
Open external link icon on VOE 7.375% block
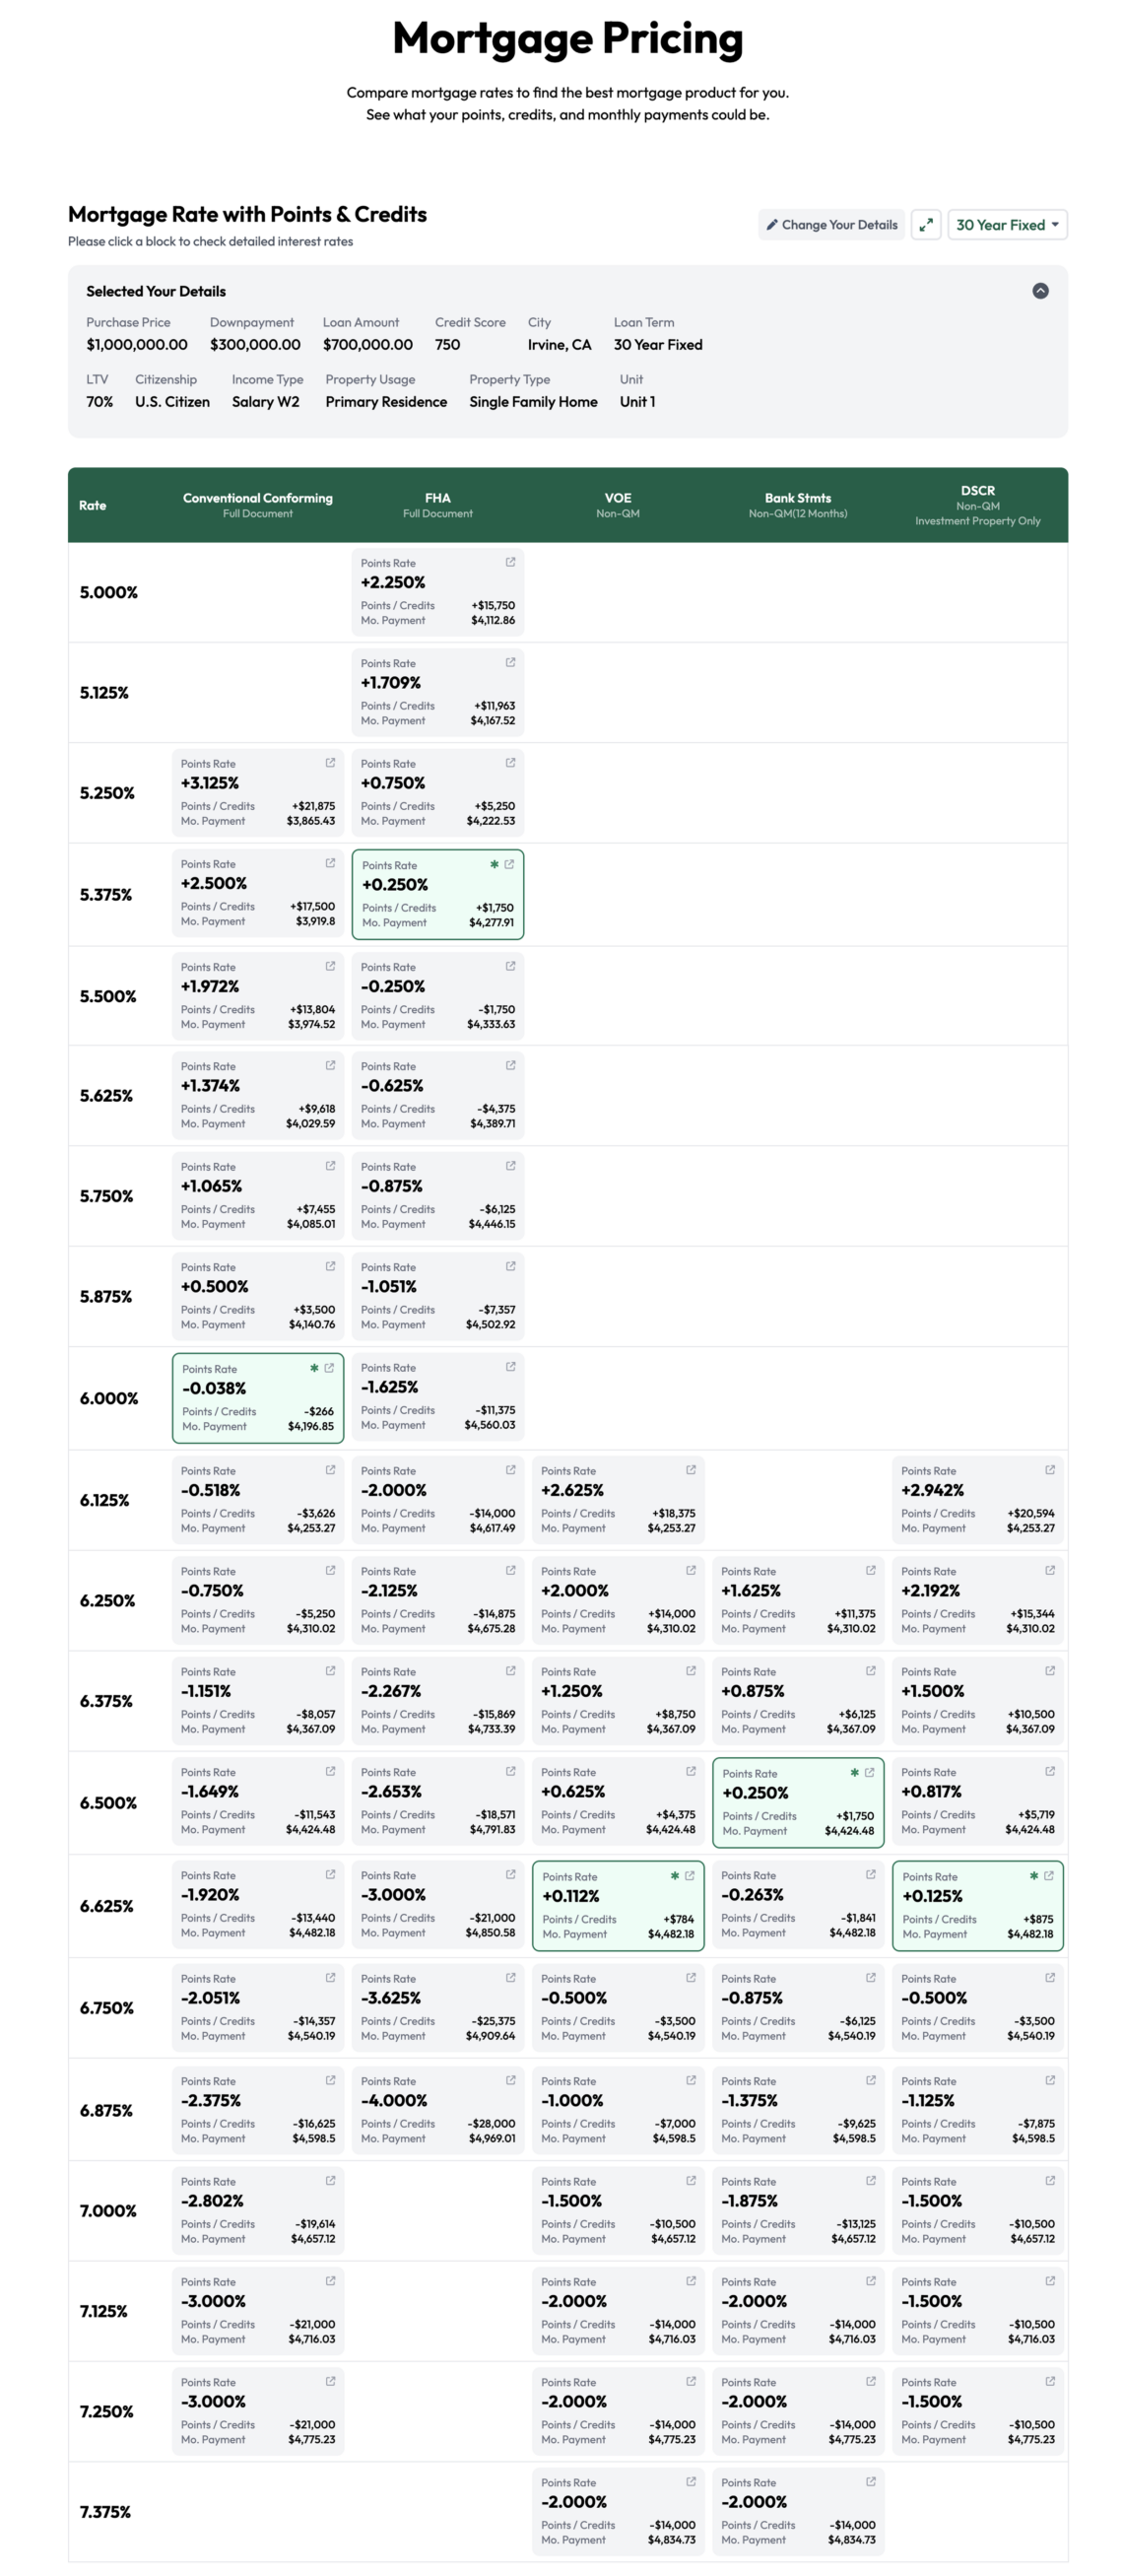click(x=690, y=2481)
